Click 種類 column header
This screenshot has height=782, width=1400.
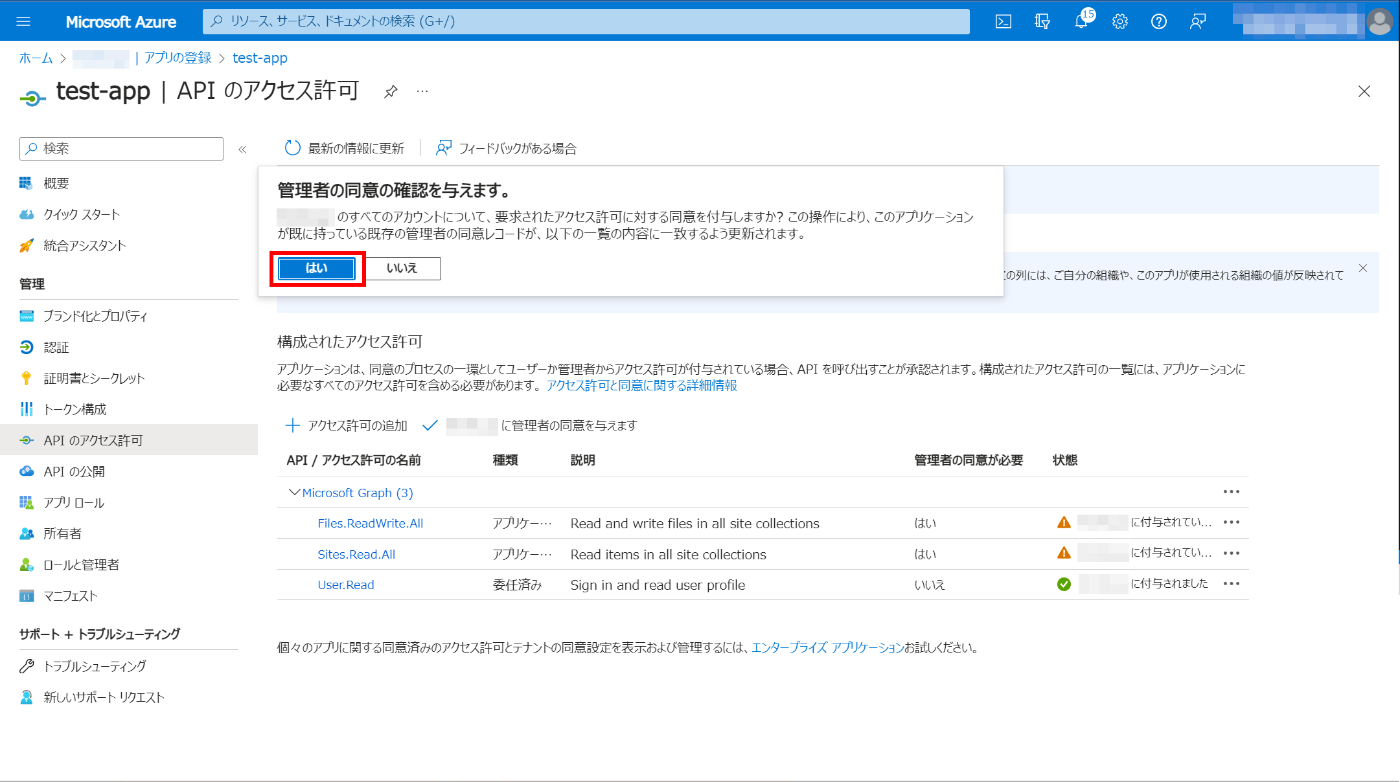(x=505, y=460)
